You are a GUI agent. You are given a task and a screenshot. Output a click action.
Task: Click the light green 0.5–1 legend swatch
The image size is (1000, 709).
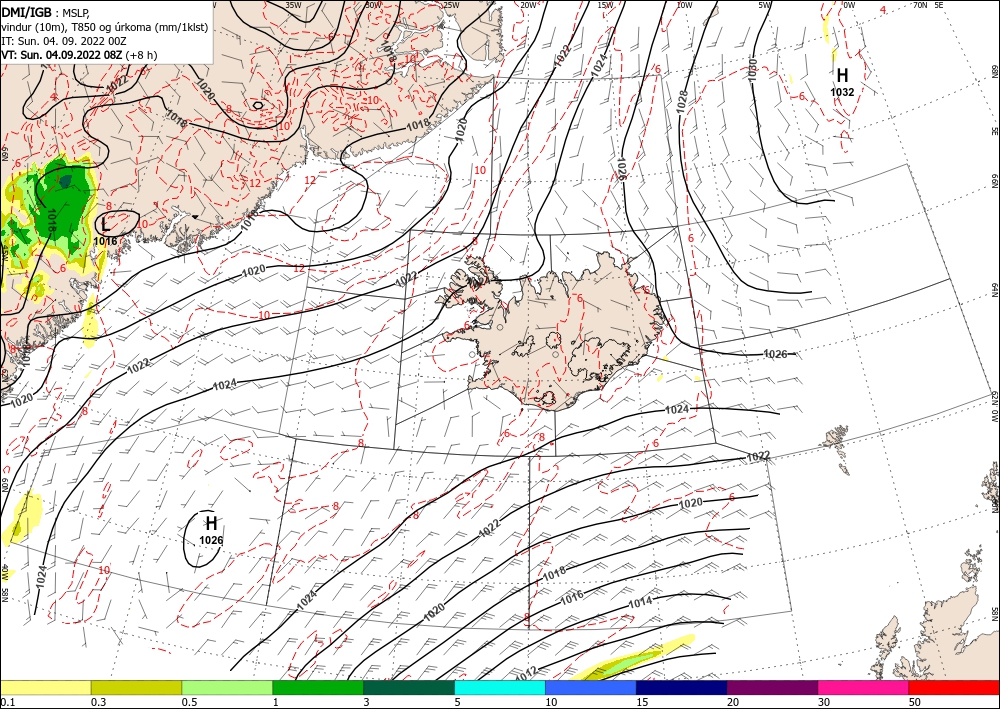(x=227, y=687)
